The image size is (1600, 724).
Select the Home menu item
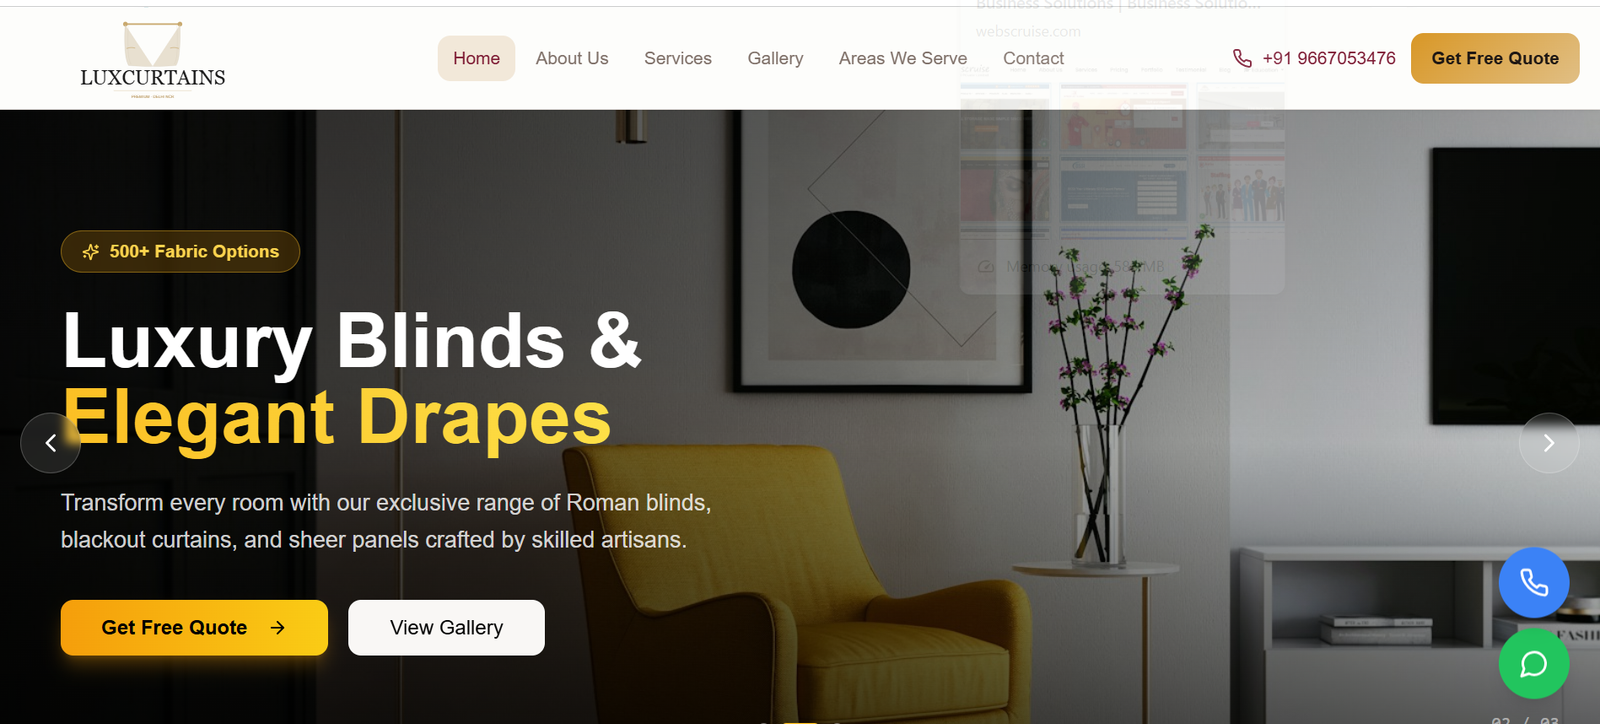click(x=476, y=59)
